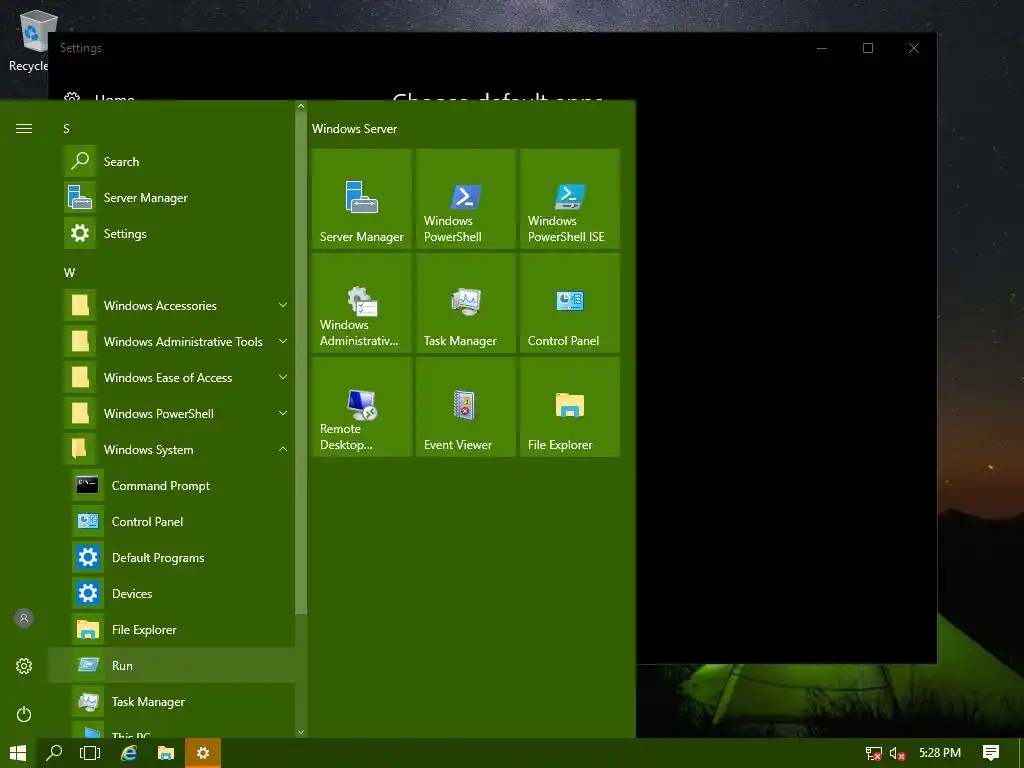Open the Server Manager tile
The height and width of the screenshot is (768, 1024).
click(x=361, y=199)
